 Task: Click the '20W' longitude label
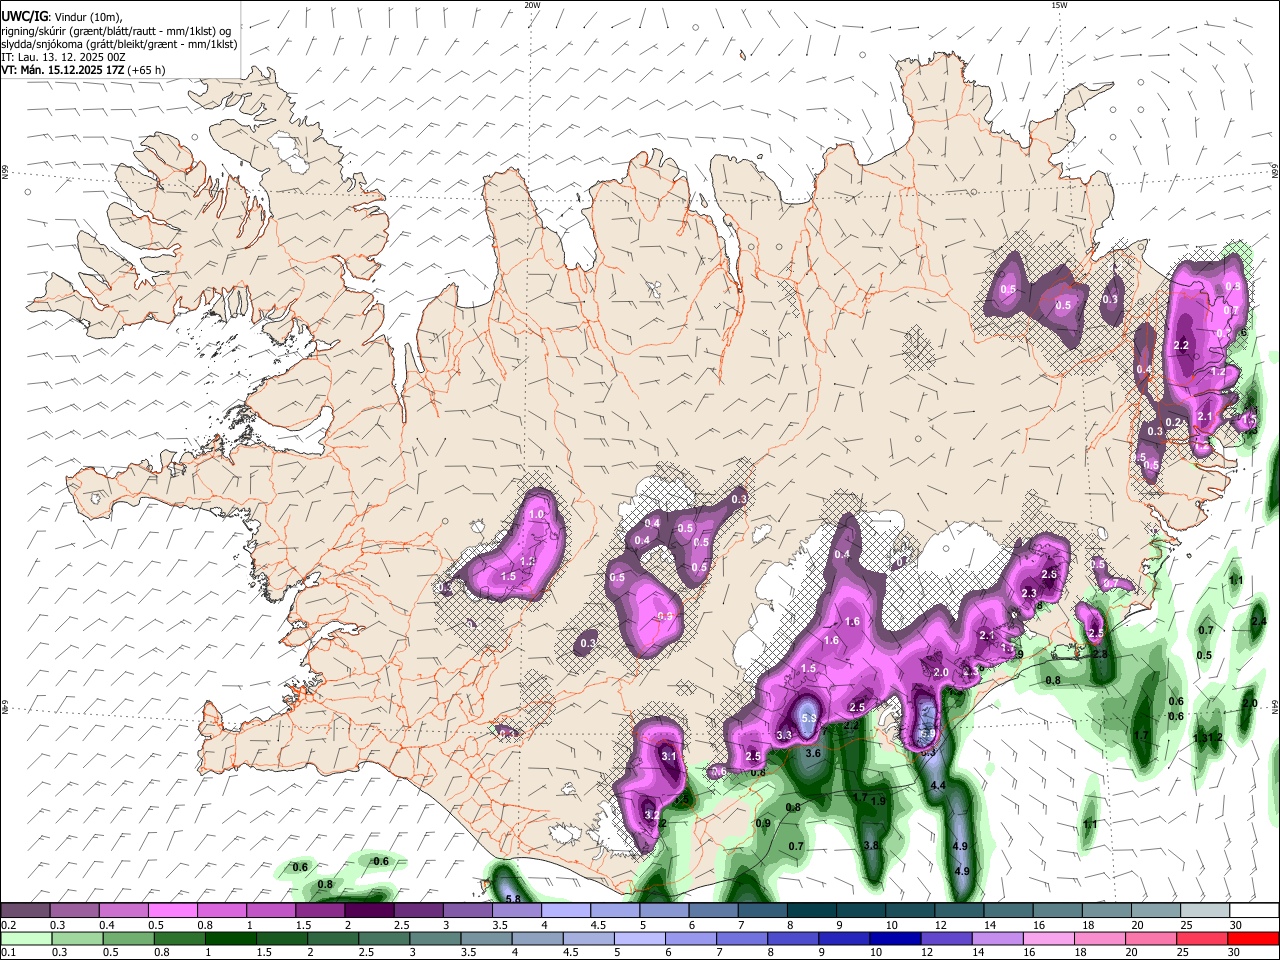[532, 5]
